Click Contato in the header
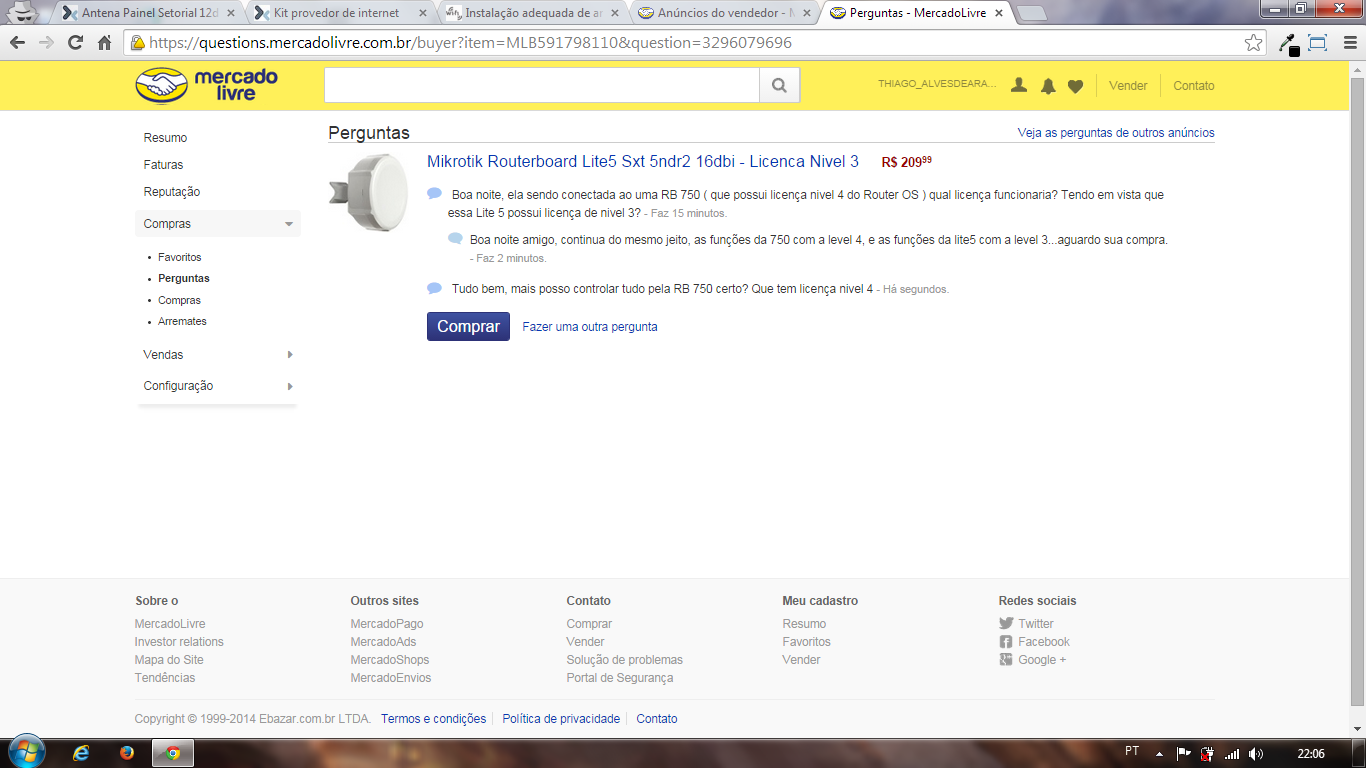 (x=1194, y=86)
